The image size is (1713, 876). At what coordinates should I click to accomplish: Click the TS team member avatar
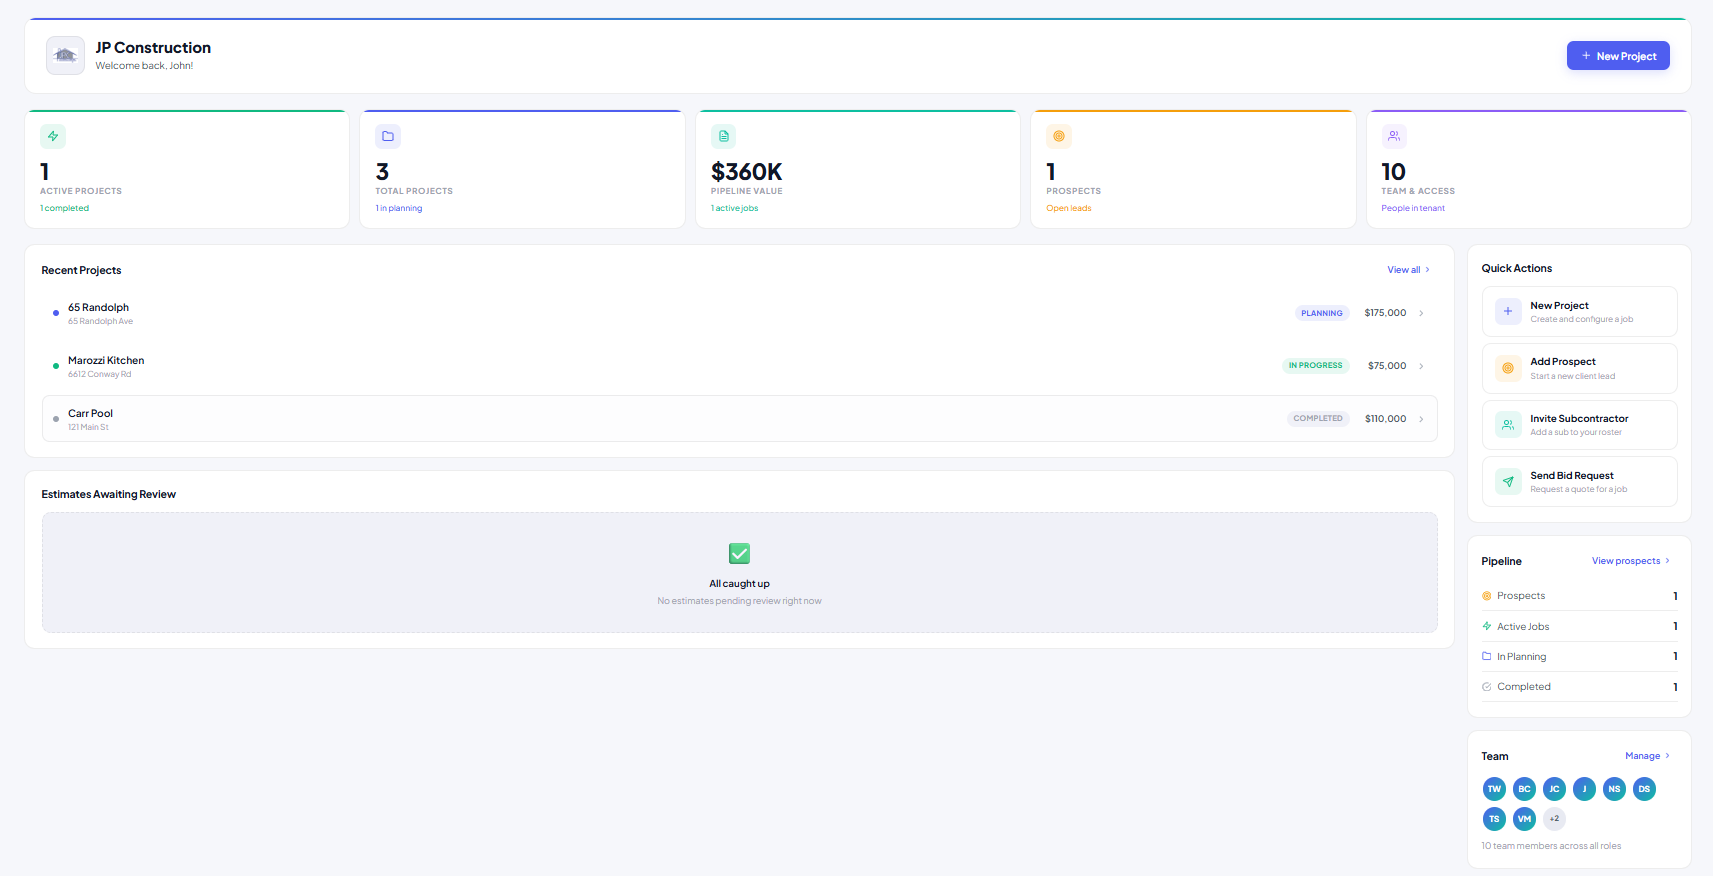1494,819
